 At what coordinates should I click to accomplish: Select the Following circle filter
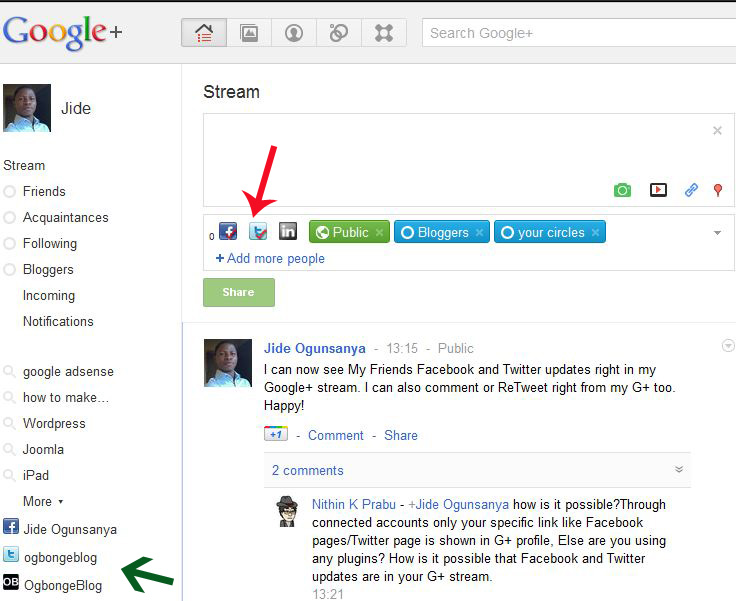point(50,243)
